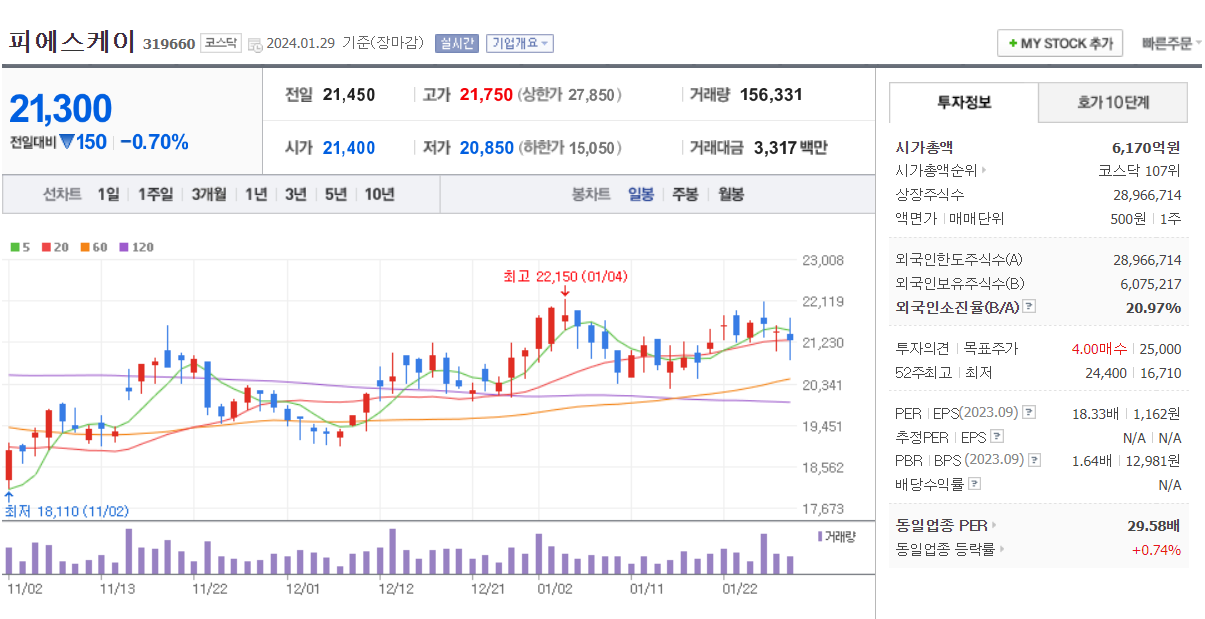The image size is (1205, 619).
Task: Click the 거래량 value 156,331
Action: [771, 95]
